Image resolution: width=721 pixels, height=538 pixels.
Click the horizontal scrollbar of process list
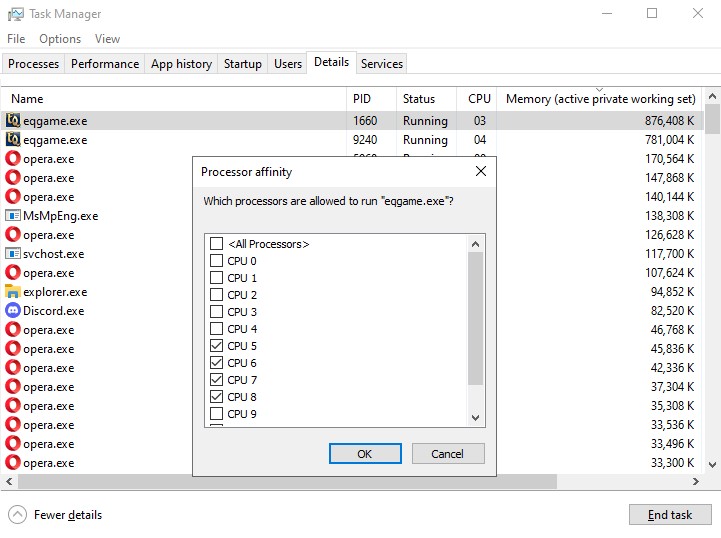coord(300,482)
